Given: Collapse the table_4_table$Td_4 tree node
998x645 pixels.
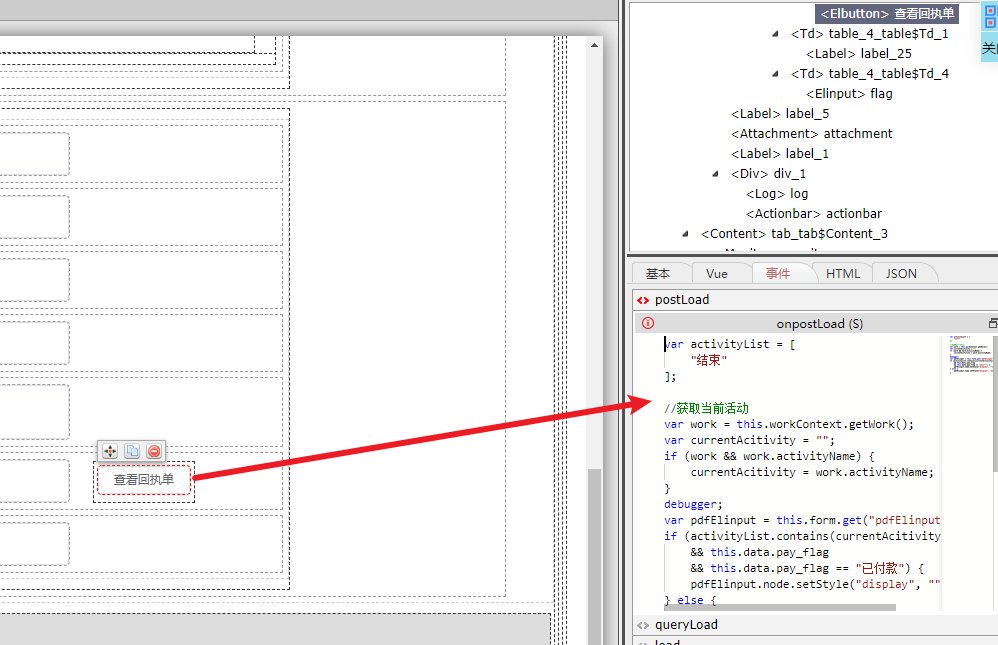Looking at the screenshot, I should [x=776, y=74].
